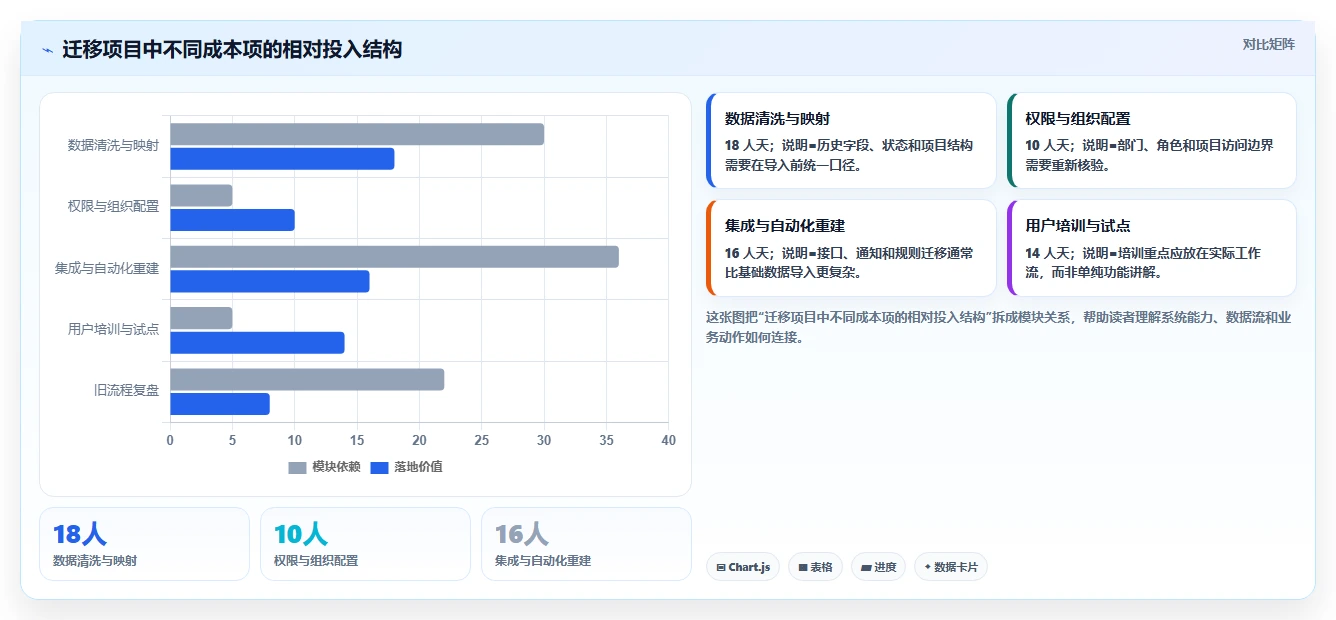Open the 数据清洗与映射 detail card
Image resolution: width=1336 pixels, height=620 pixels.
click(851, 141)
